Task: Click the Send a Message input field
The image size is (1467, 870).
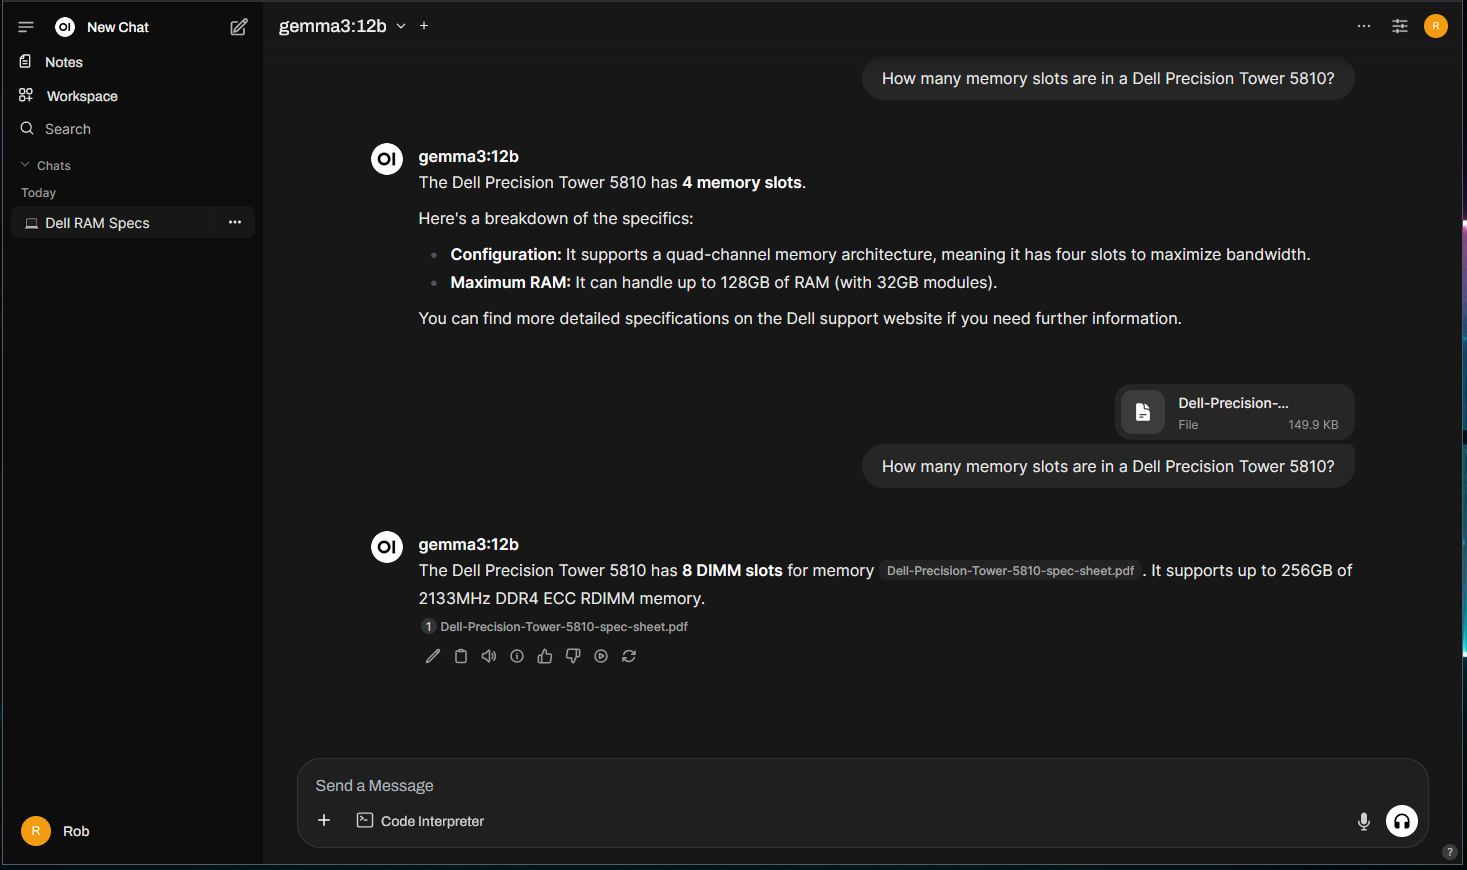Action: click(x=862, y=786)
